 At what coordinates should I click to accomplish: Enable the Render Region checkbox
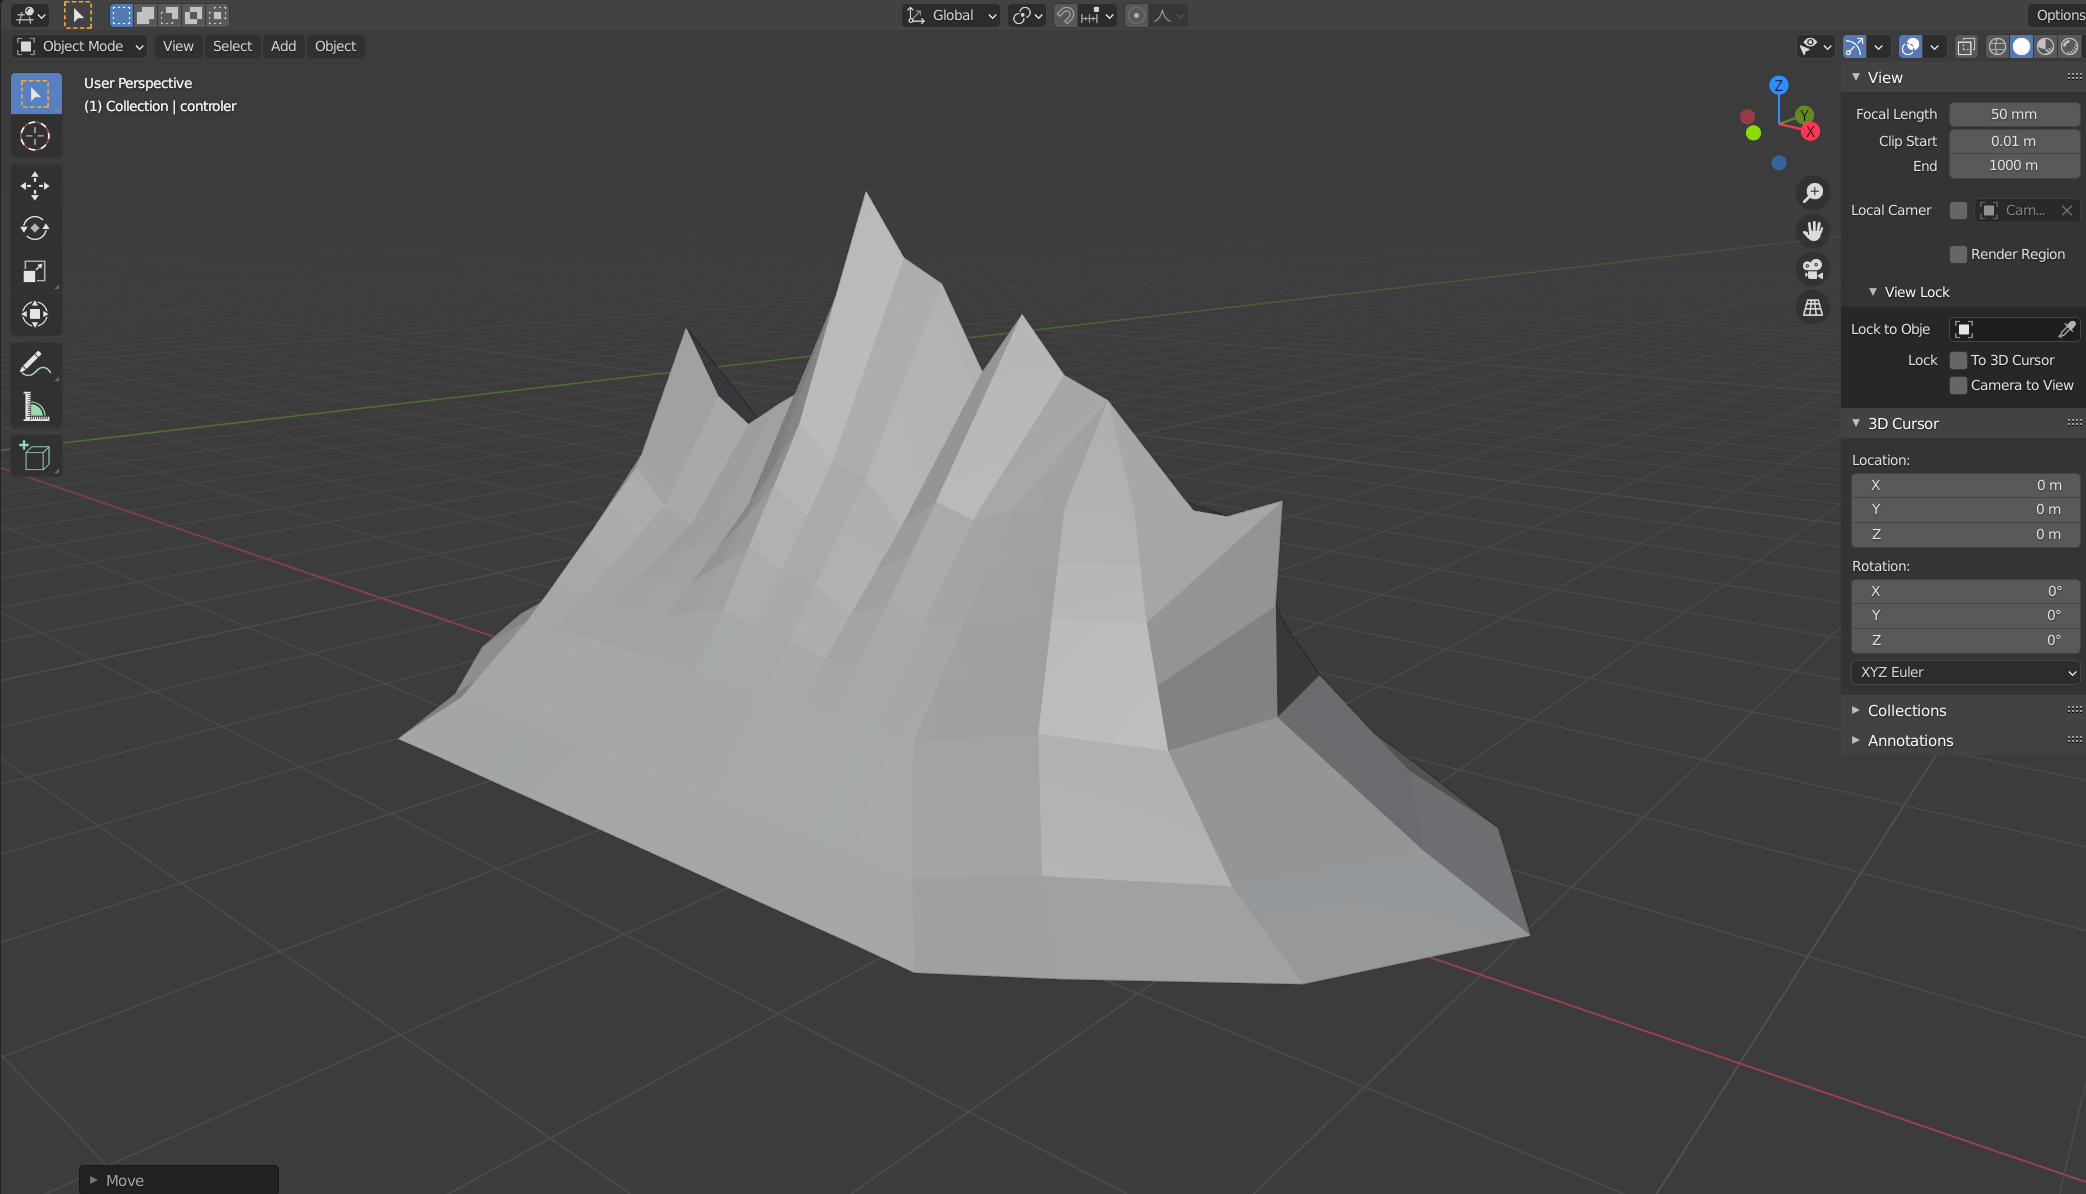coord(1958,254)
